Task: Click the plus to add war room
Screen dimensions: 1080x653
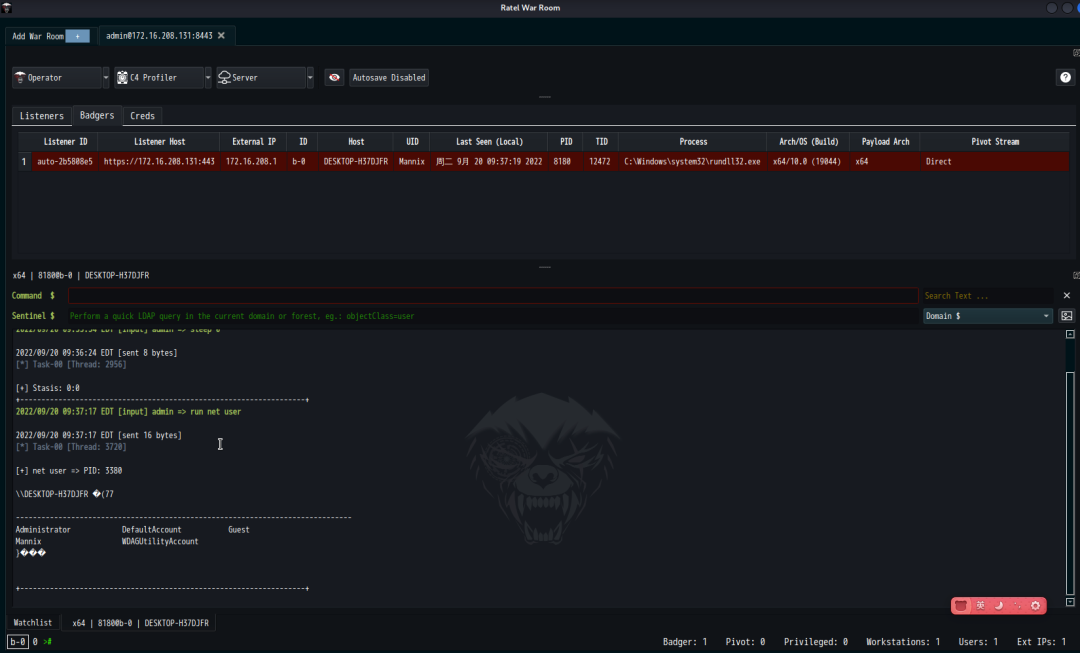Action: click(x=78, y=36)
